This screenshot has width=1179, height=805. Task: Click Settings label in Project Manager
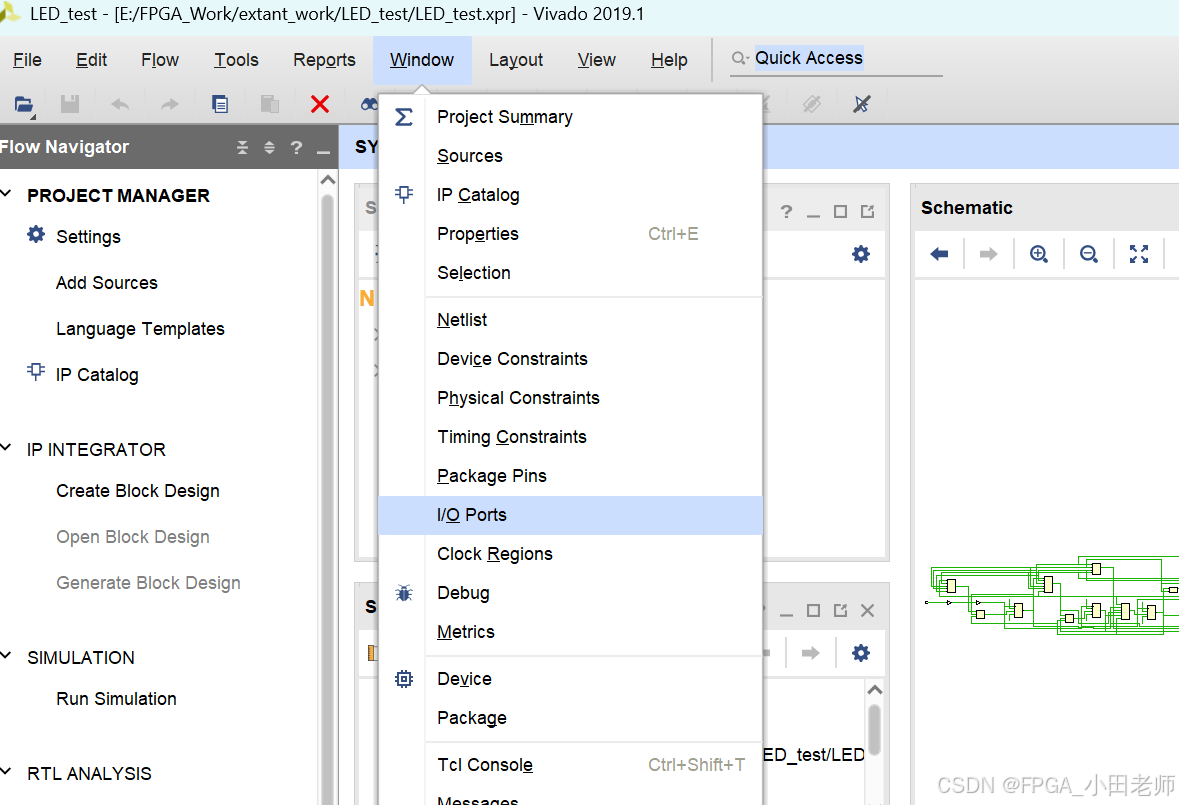(x=88, y=237)
